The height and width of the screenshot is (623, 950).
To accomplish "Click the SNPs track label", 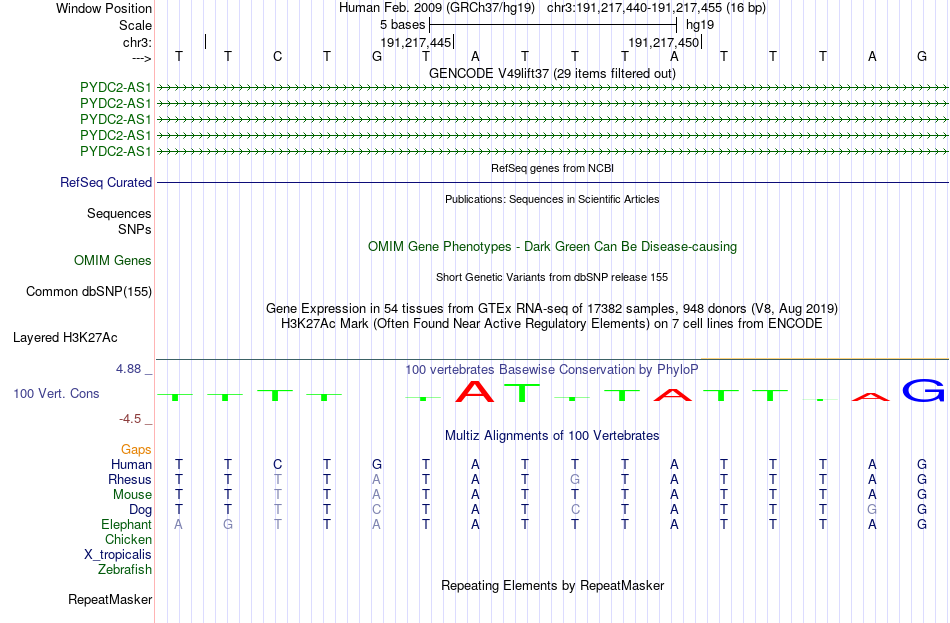I will [135, 230].
